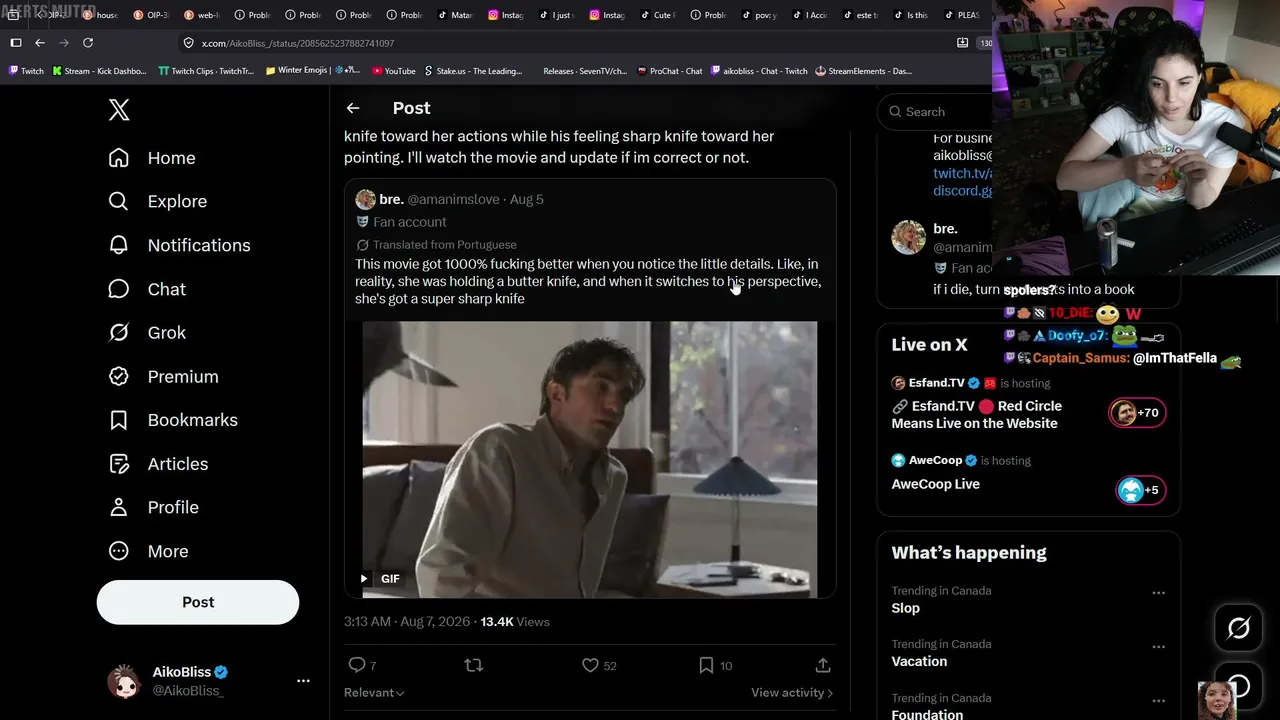Open the Esfand.TV +70 listeners avatar pill
Image resolution: width=1280 pixels, height=720 pixels.
pos(1137,413)
